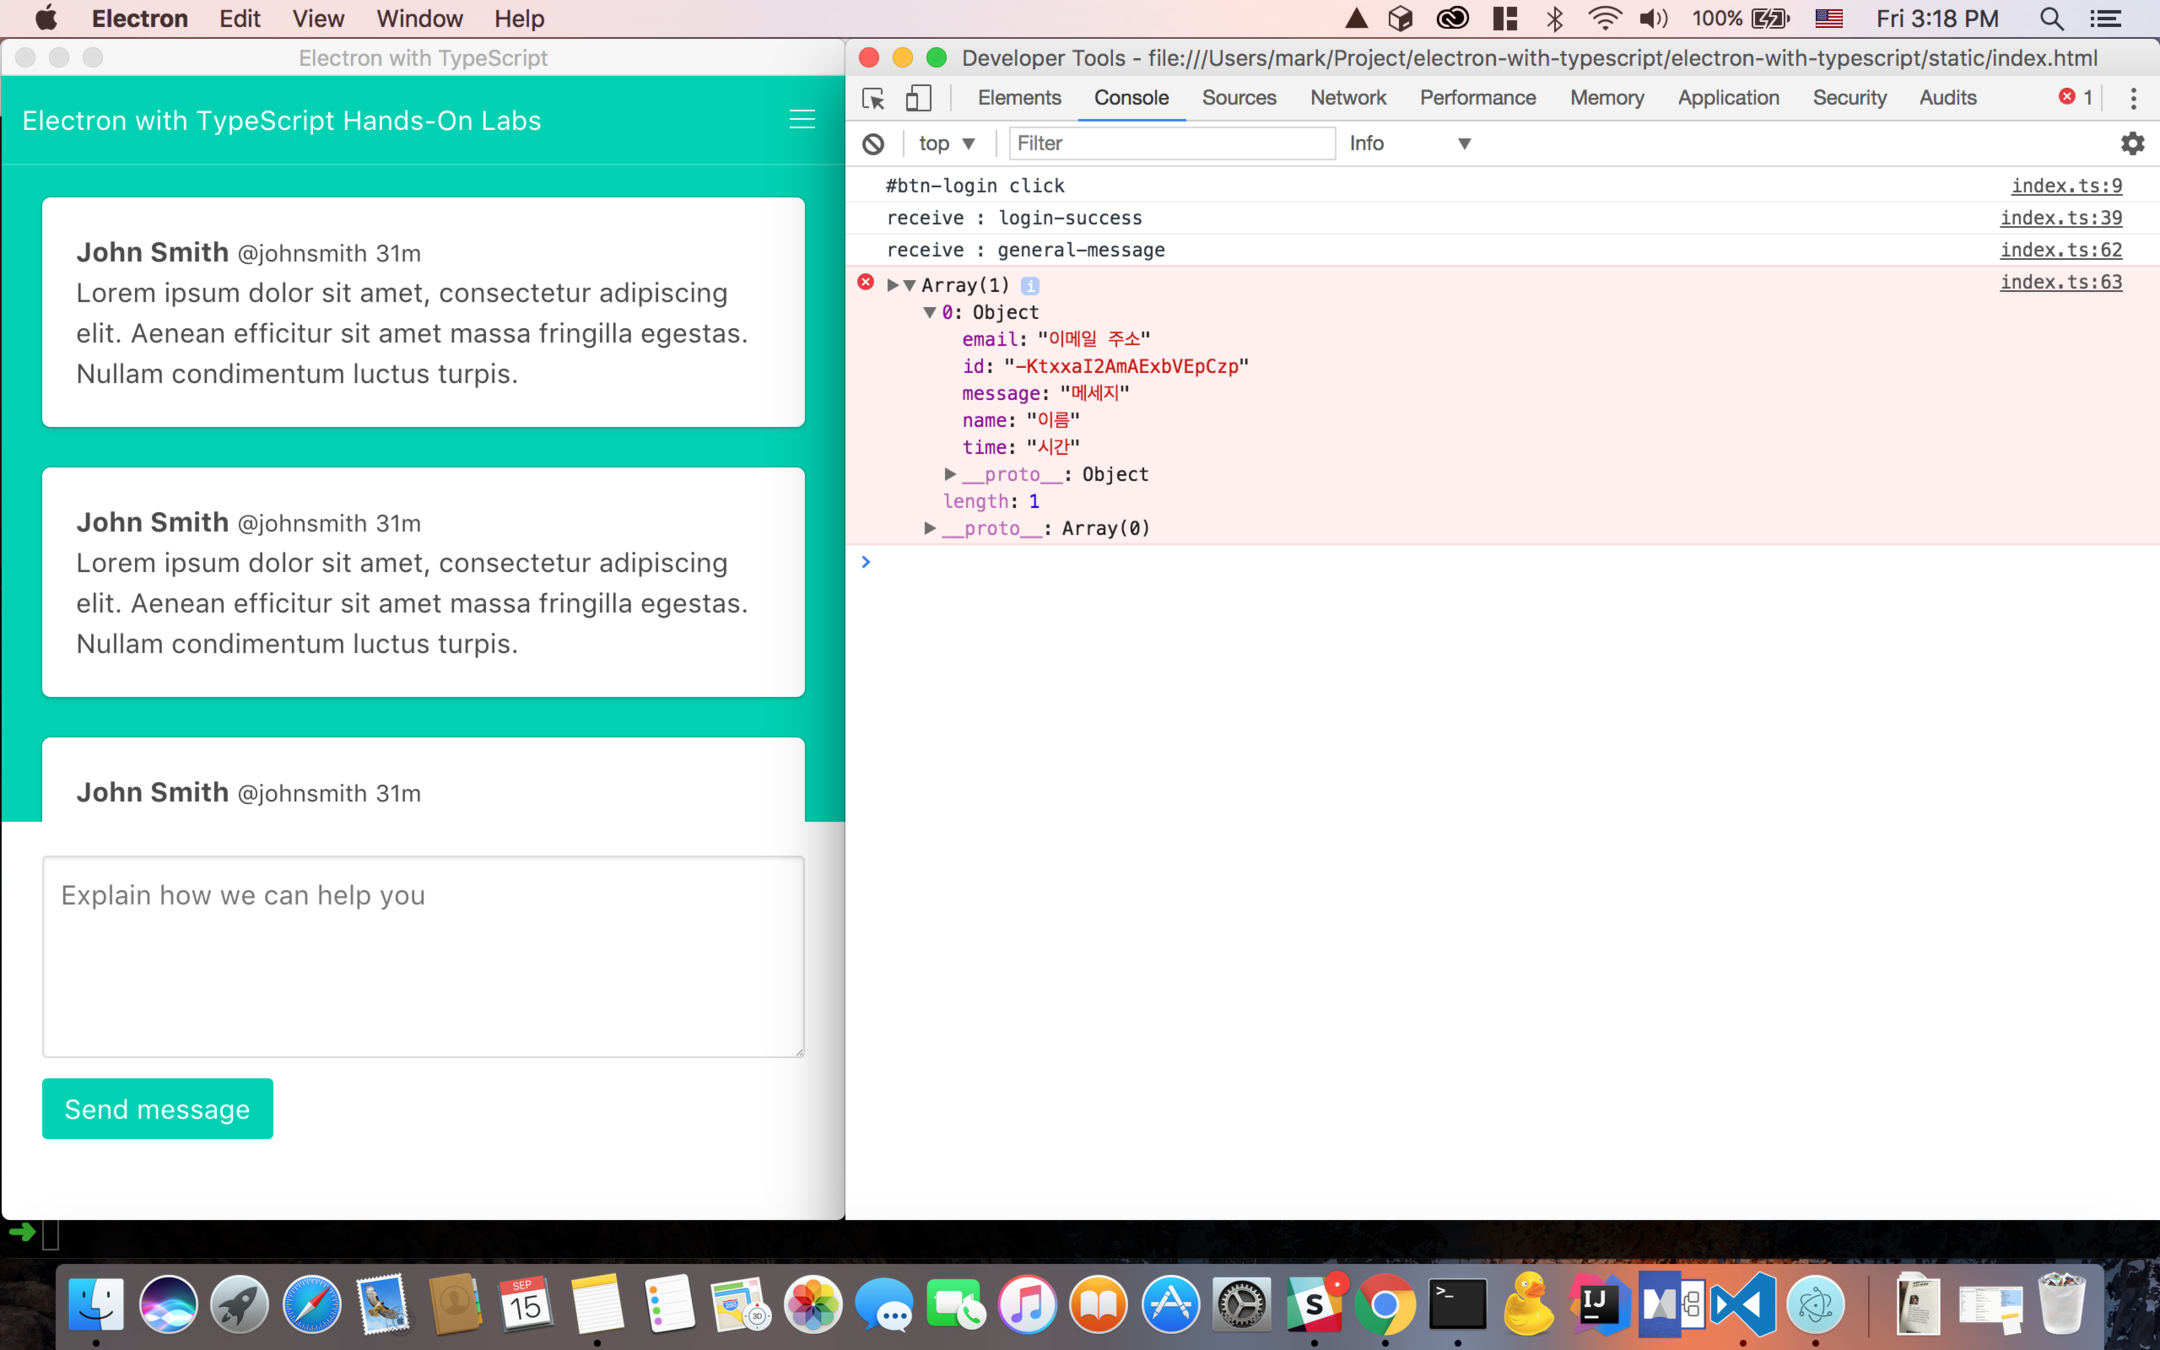2160x1350 pixels.
Task: Open Visual Studio Code from dock
Action: [1742, 1305]
